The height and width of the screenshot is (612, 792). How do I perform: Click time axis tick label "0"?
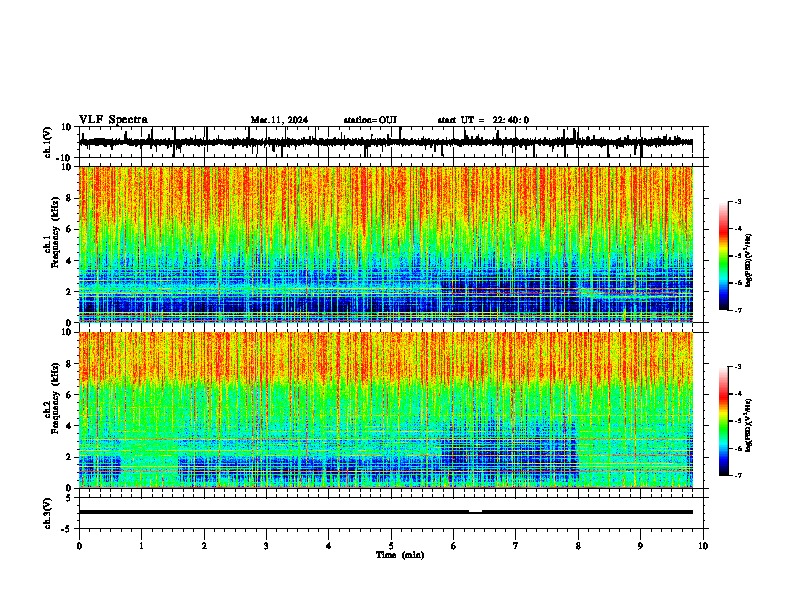[x=79, y=546]
